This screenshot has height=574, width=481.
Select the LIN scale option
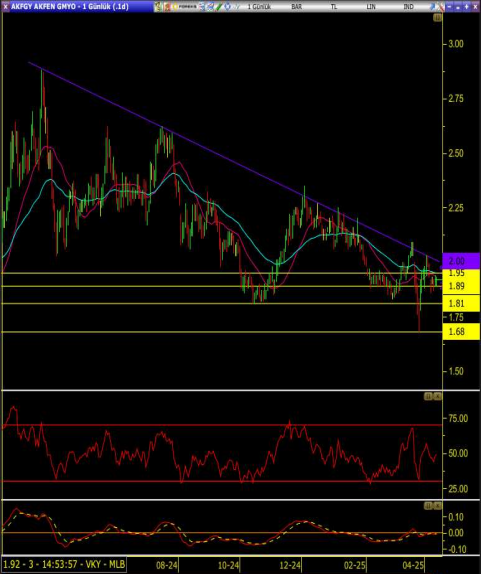point(371,7)
